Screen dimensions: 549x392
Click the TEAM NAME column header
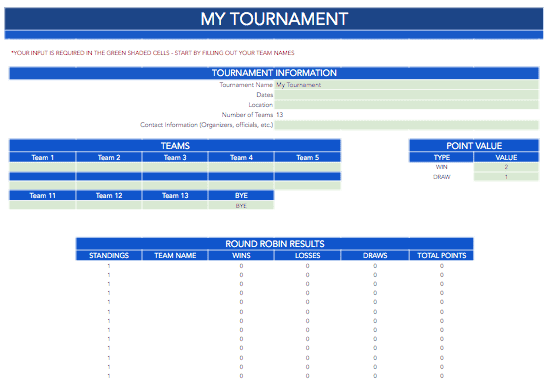click(x=175, y=256)
